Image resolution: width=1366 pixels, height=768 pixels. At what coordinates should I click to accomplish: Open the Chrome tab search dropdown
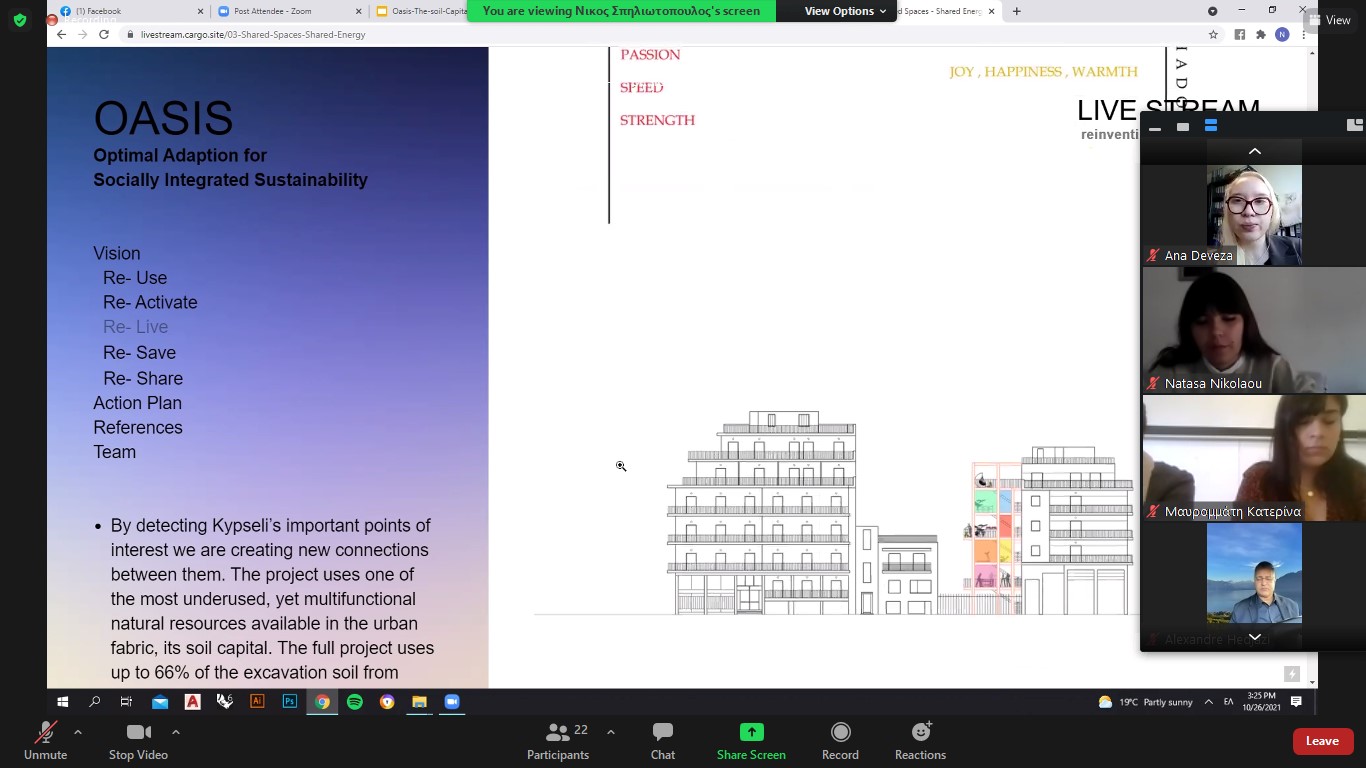1212,11
